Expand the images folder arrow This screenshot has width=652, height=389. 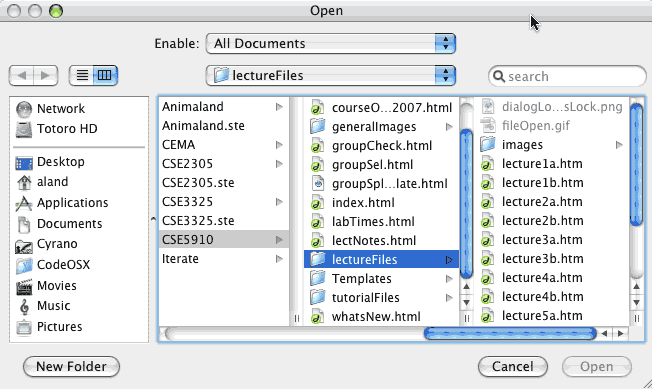coord(619,145)
